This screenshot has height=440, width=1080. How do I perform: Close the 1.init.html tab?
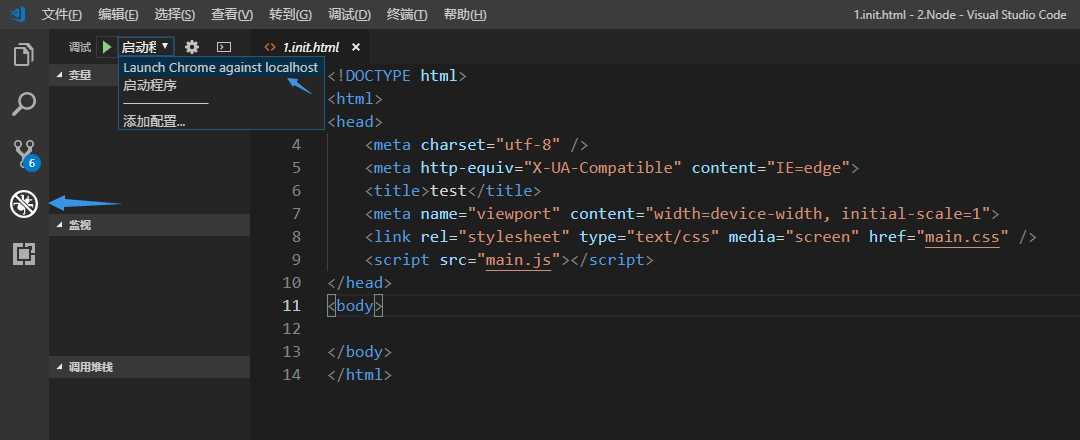356,48
